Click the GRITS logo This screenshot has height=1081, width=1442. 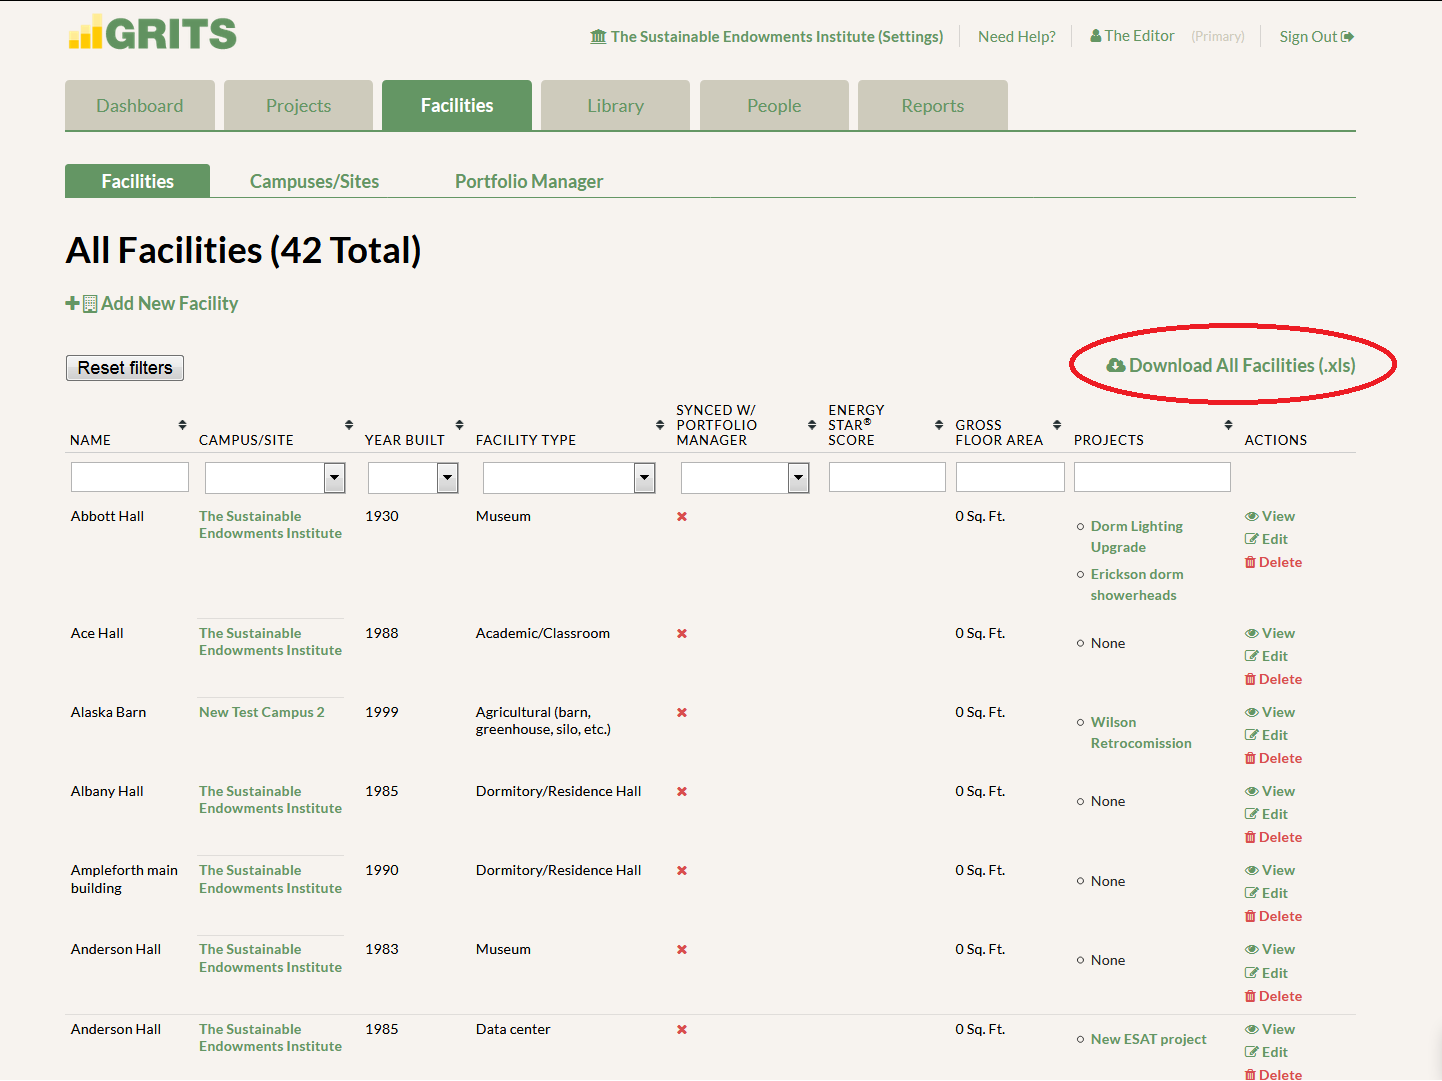pyautogui.click(x=153, y=33)
